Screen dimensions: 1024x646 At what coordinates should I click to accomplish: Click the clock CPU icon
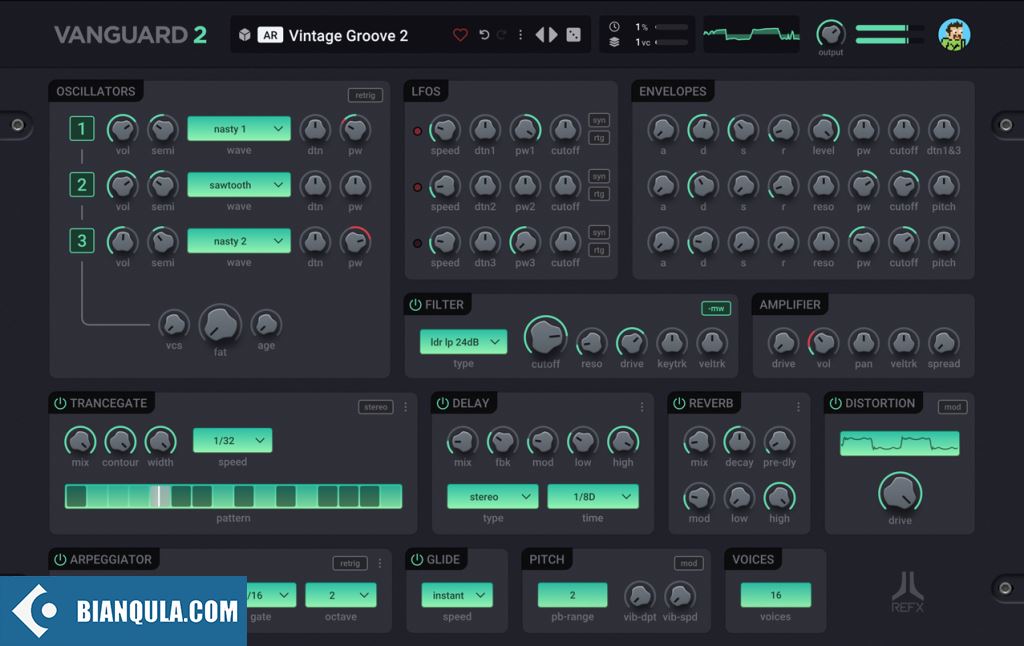[614, 27]
